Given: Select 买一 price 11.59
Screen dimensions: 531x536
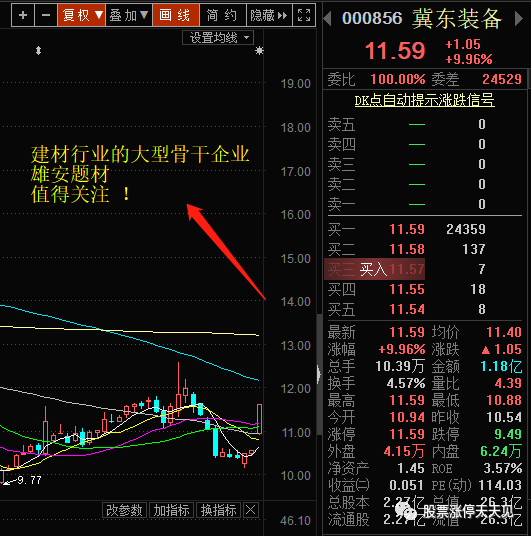Looking at the screenshot, I should click(407, 229).
